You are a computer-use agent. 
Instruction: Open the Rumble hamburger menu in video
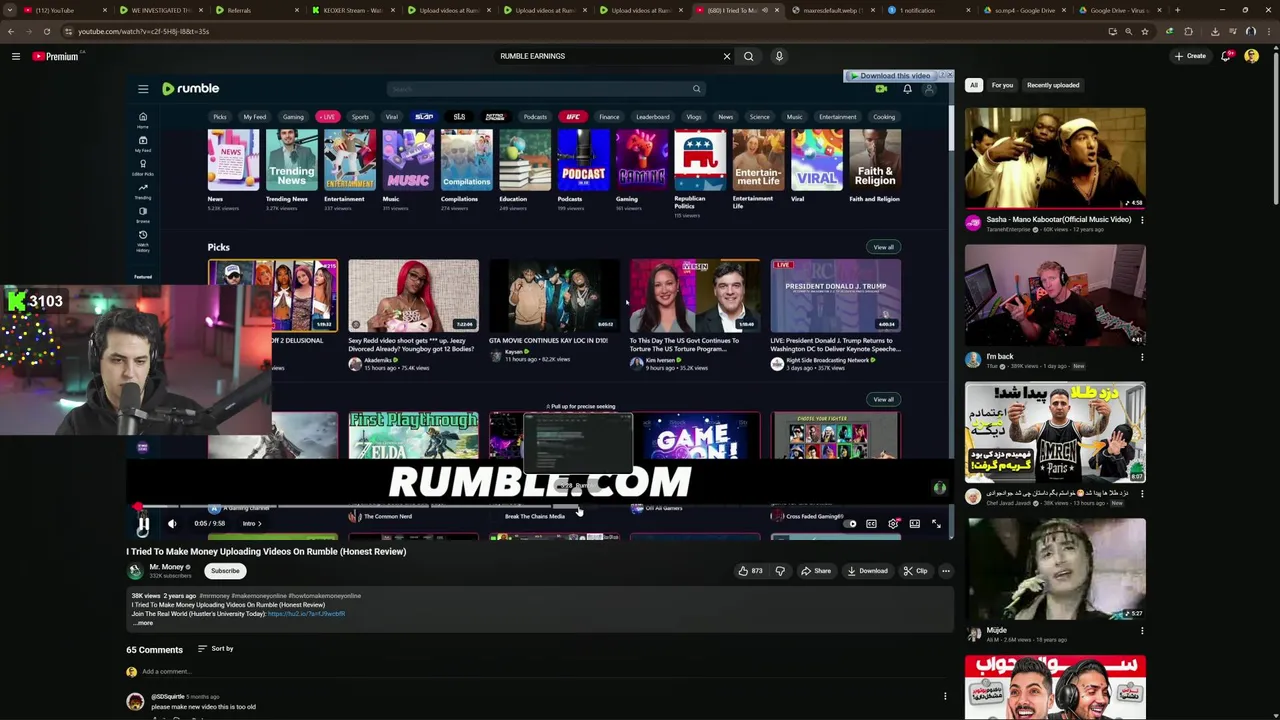click(143, 89)
